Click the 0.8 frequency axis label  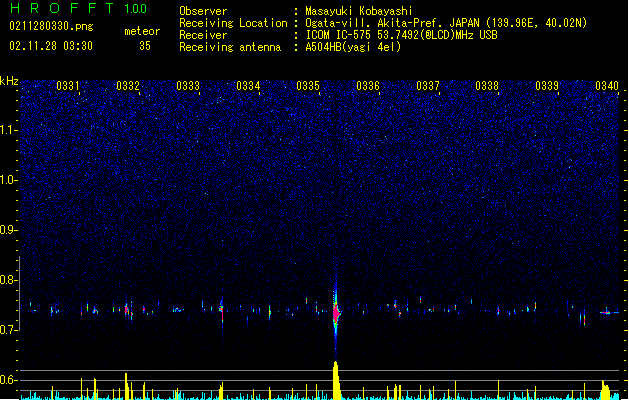pos(9,280)
